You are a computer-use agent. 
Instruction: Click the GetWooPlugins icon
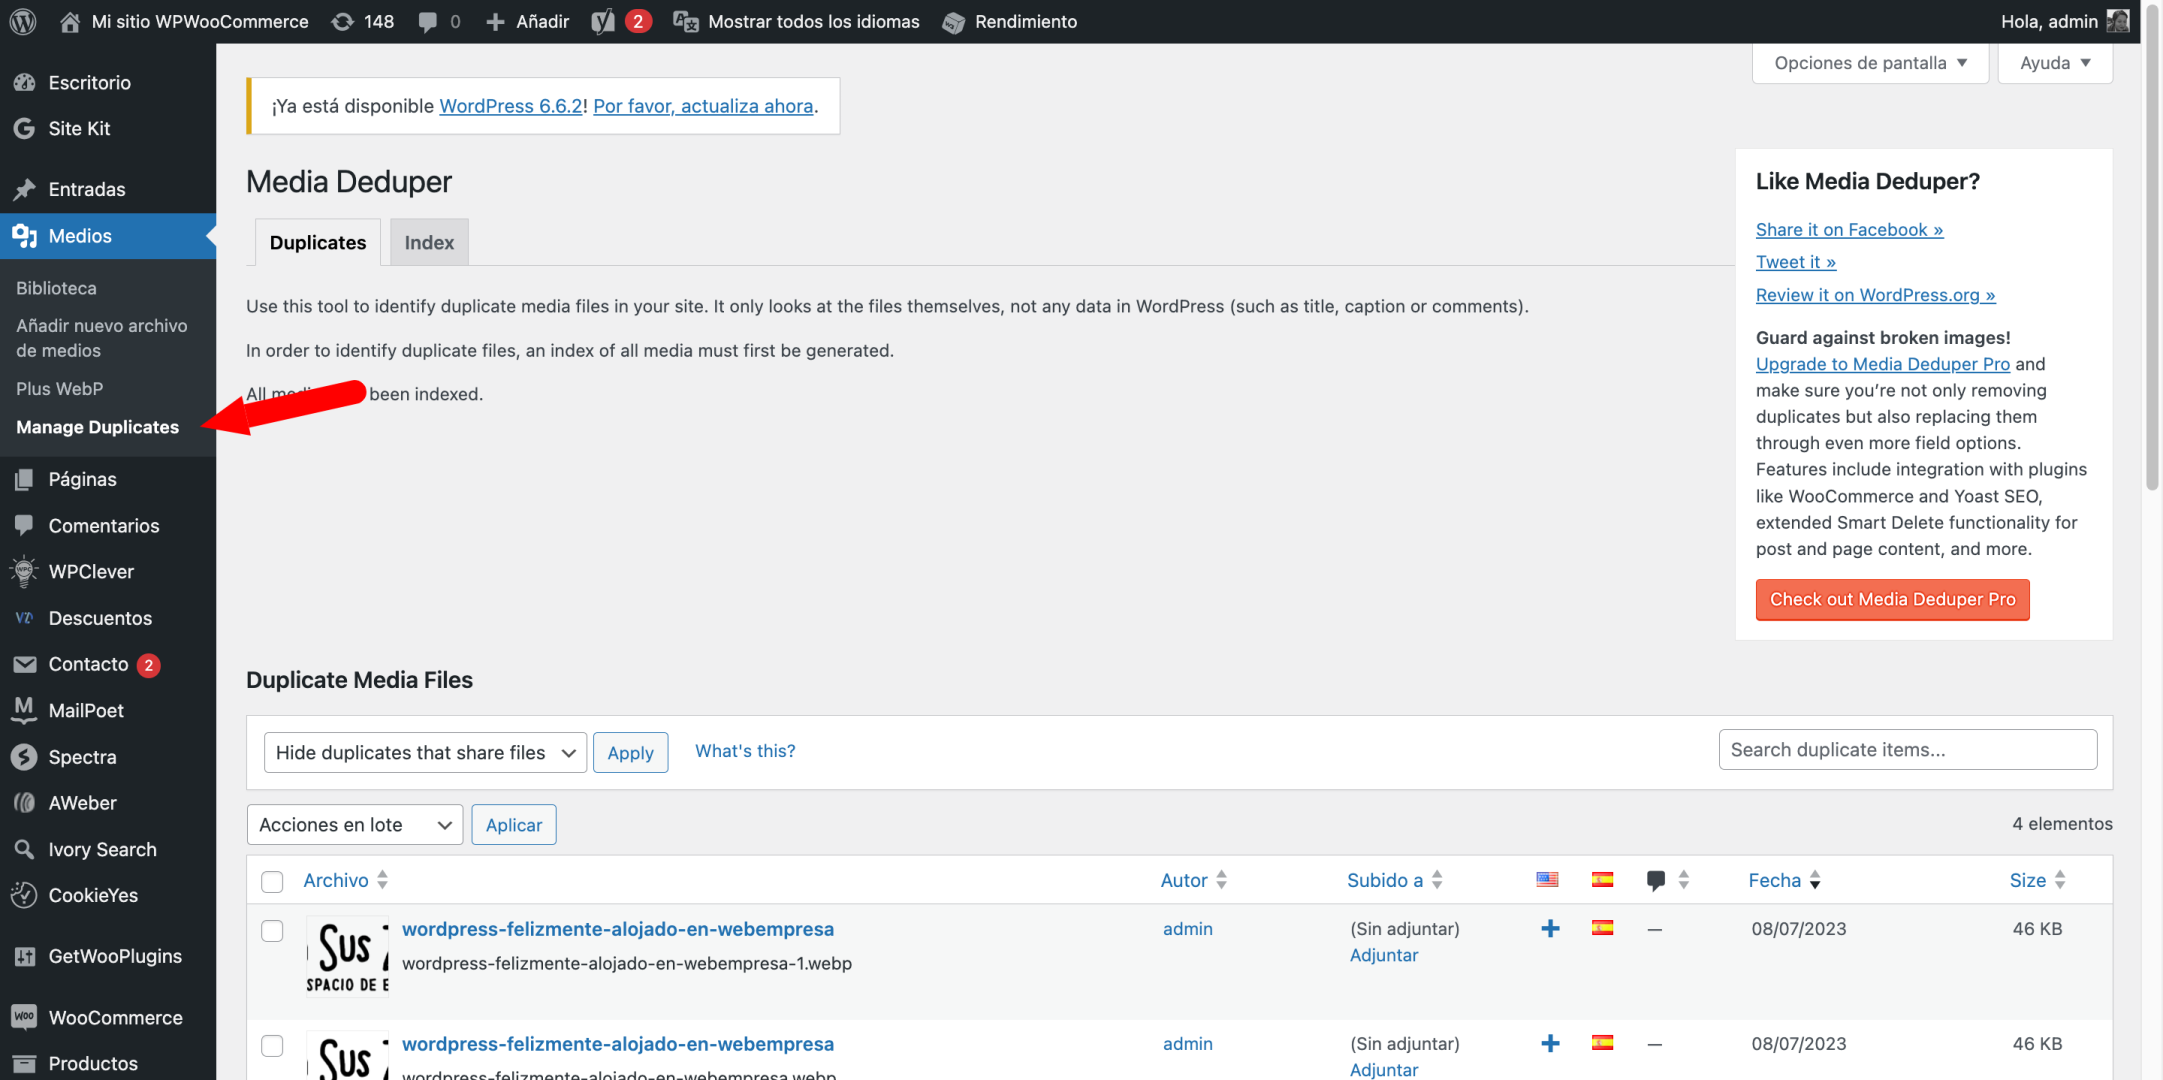point(24,957)
